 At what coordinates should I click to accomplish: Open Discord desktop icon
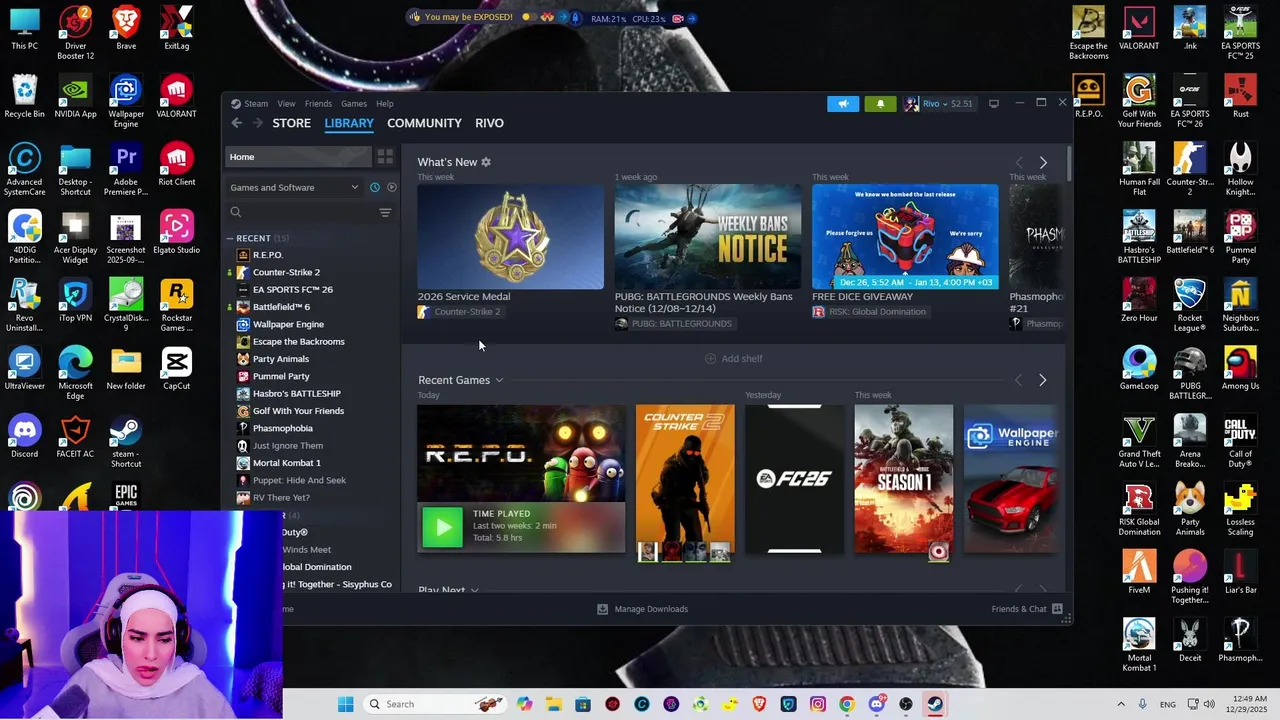pos(24,435)
